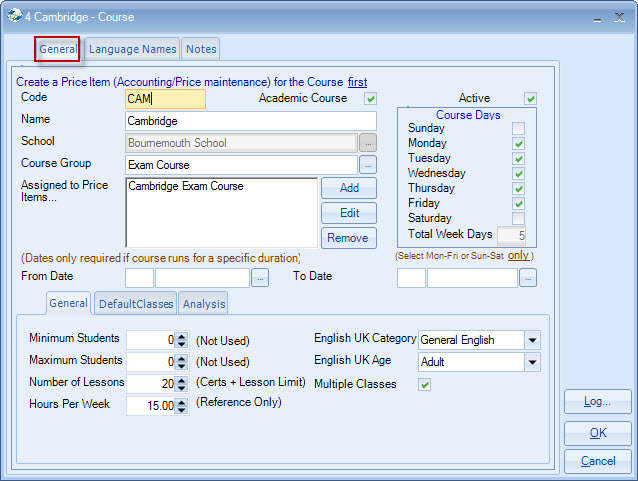Click the Total Week Days value box
Viewport: 638px width, 481px height.
tap(511, 235)
